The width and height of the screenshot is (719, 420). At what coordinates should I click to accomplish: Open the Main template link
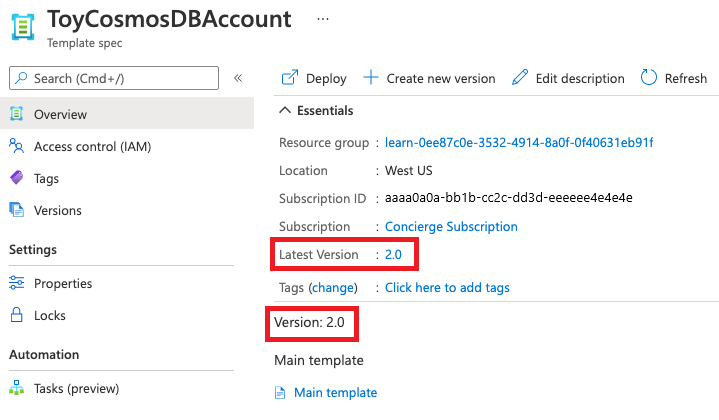coord(336,393)
